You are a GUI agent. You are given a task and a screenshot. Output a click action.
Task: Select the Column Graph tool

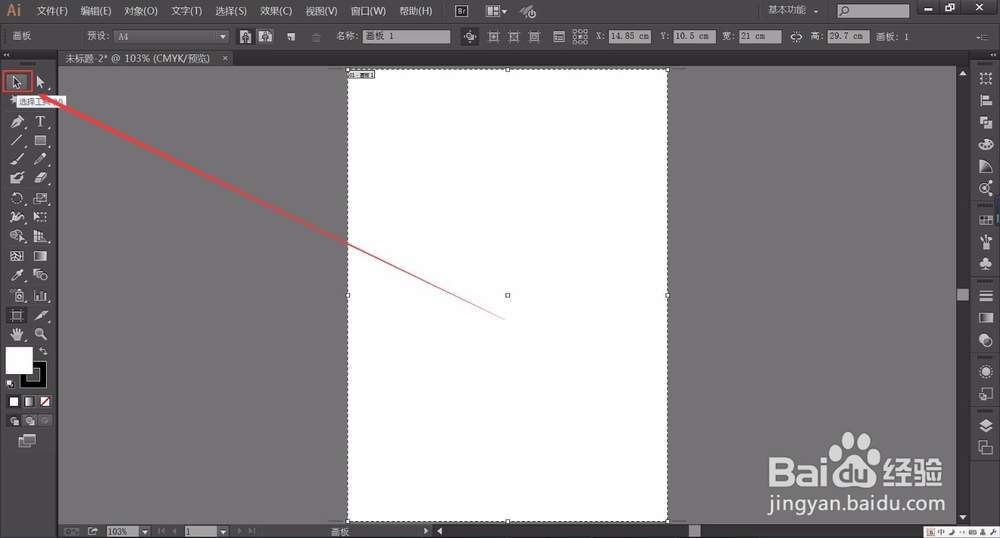(41, 296)
